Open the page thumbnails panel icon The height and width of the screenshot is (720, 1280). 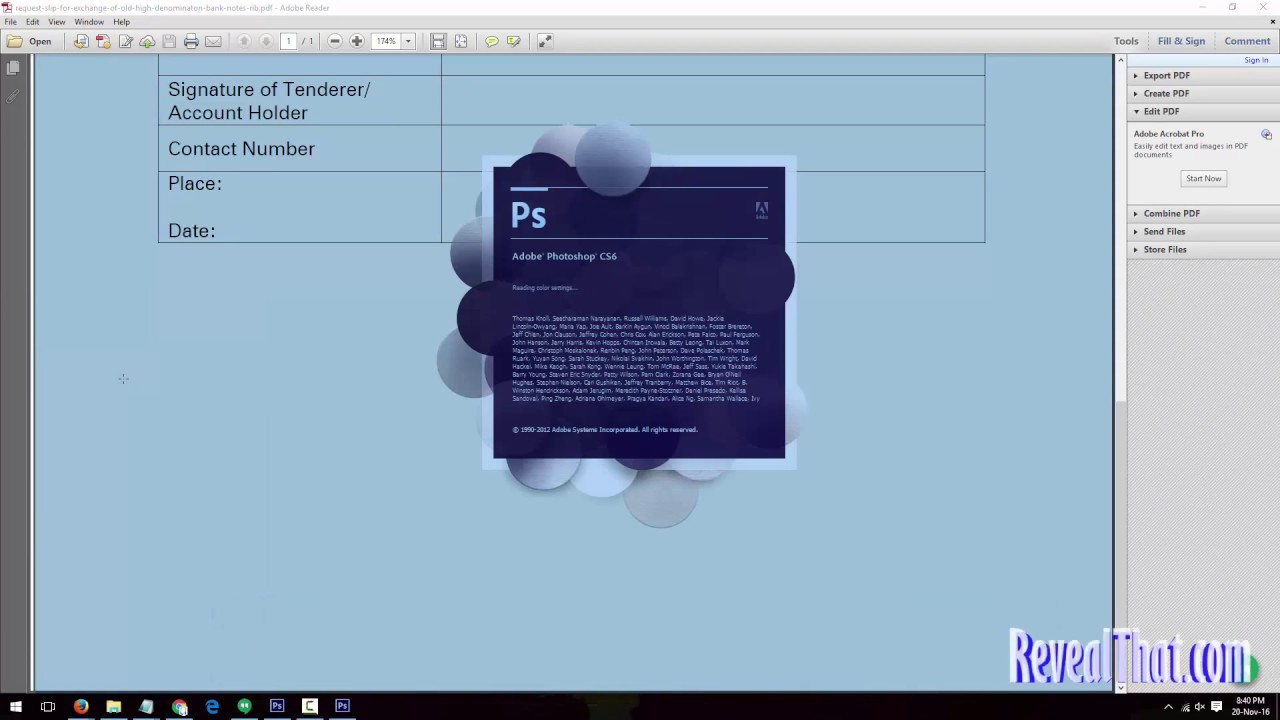pos(13,68)
